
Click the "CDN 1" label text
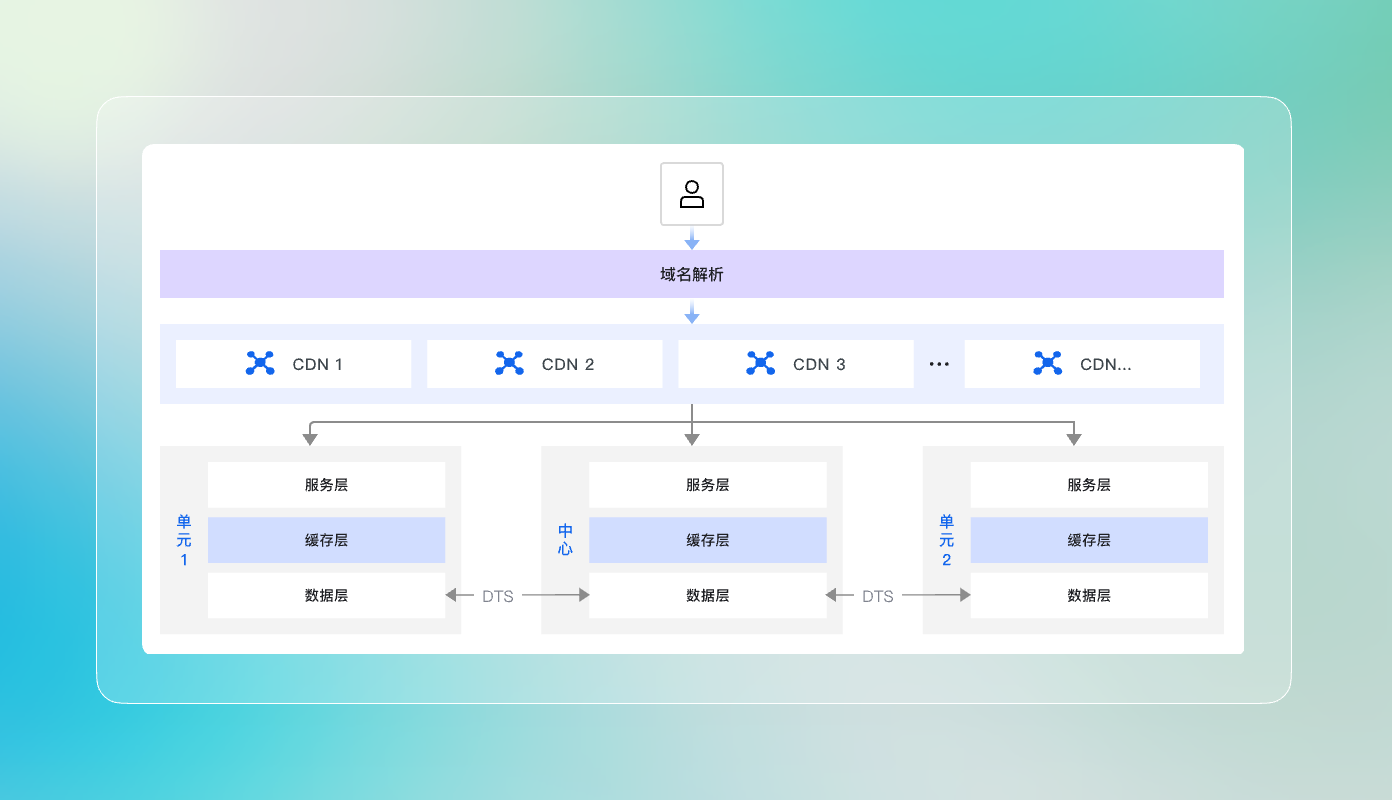[318, 365]
